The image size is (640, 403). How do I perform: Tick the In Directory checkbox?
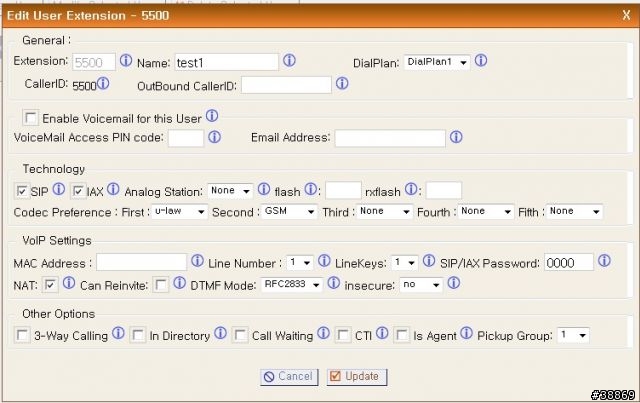click(x=138, y=335)
